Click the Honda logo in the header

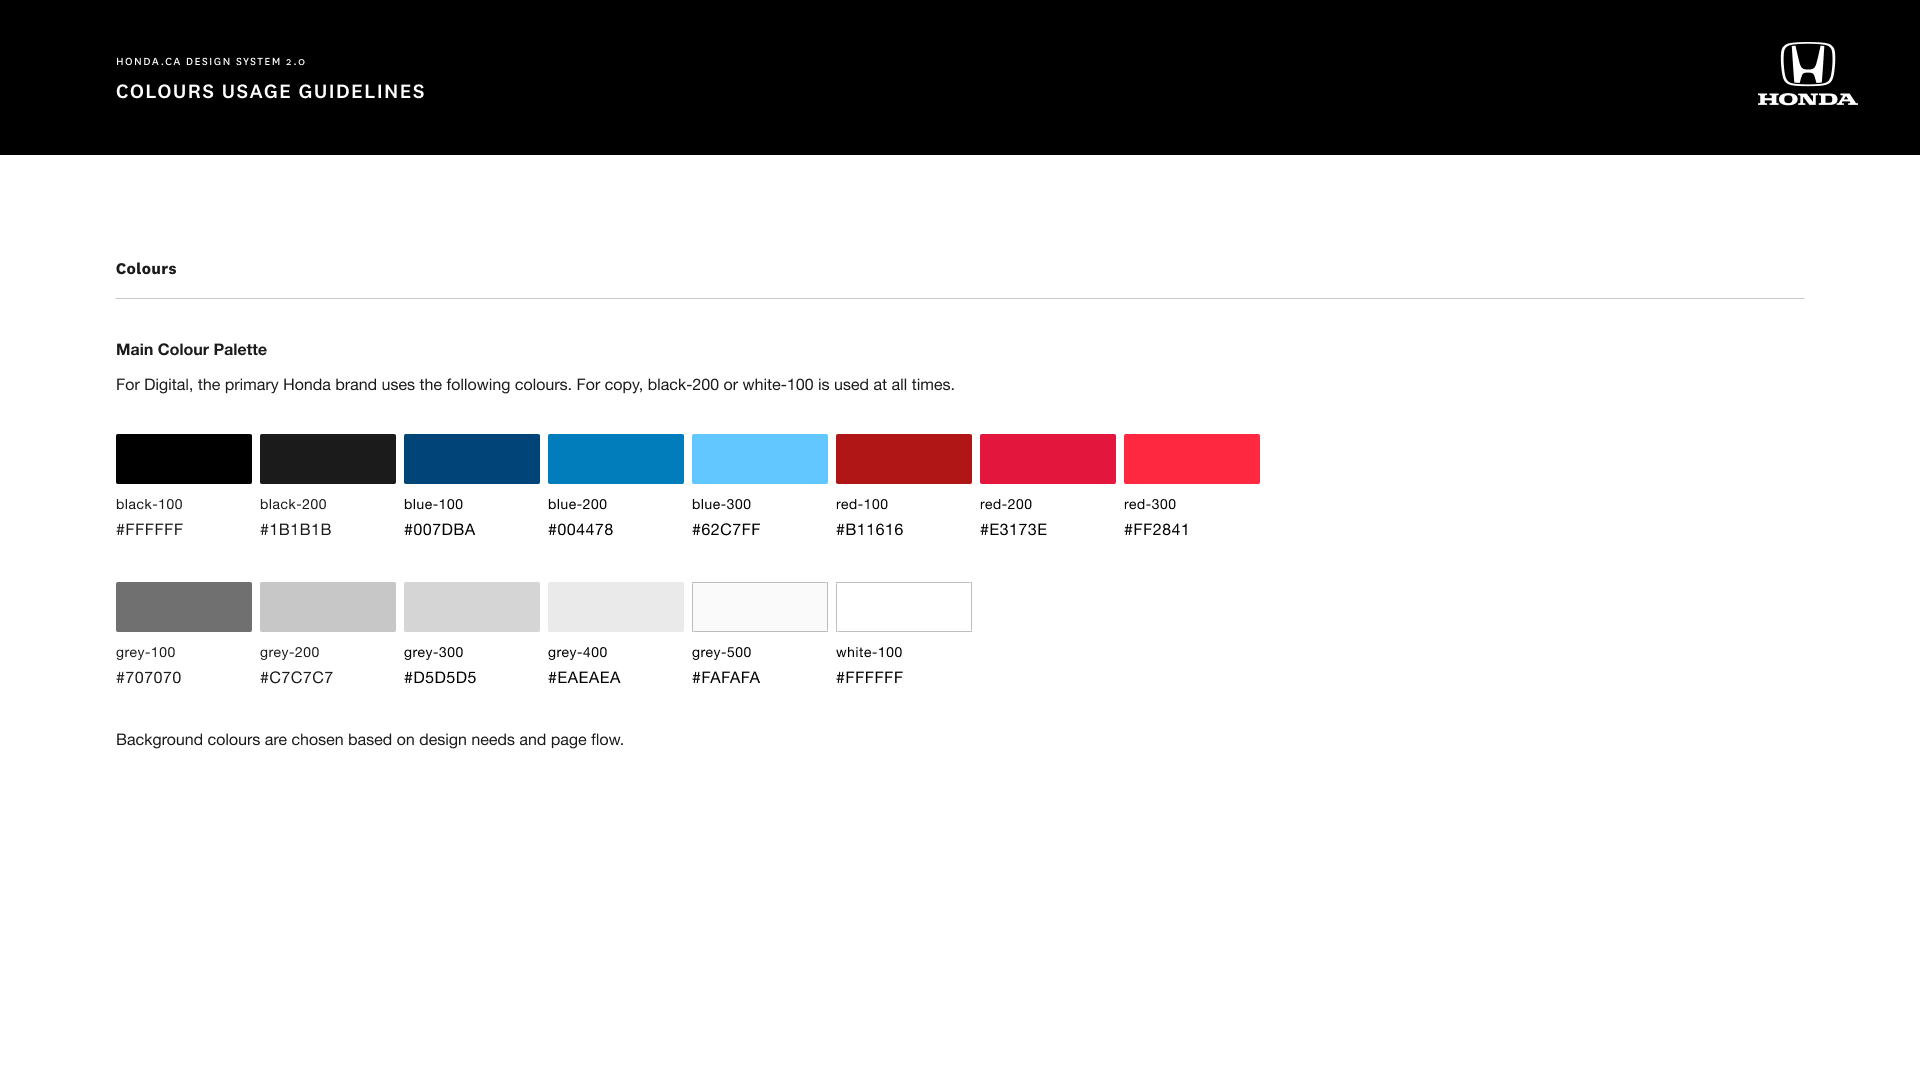[x=1808, y=74]
